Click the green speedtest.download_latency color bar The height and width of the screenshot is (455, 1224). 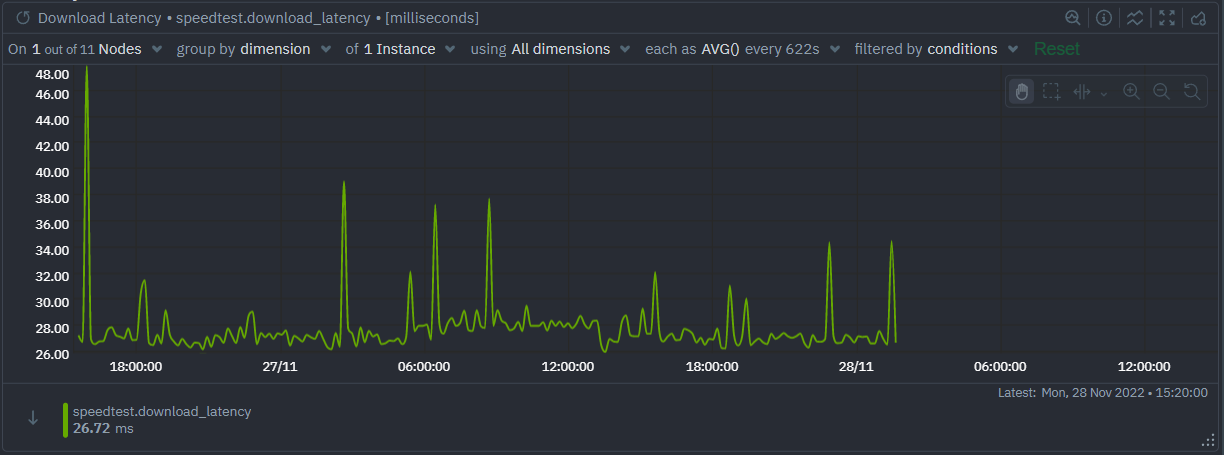(65, 420)
